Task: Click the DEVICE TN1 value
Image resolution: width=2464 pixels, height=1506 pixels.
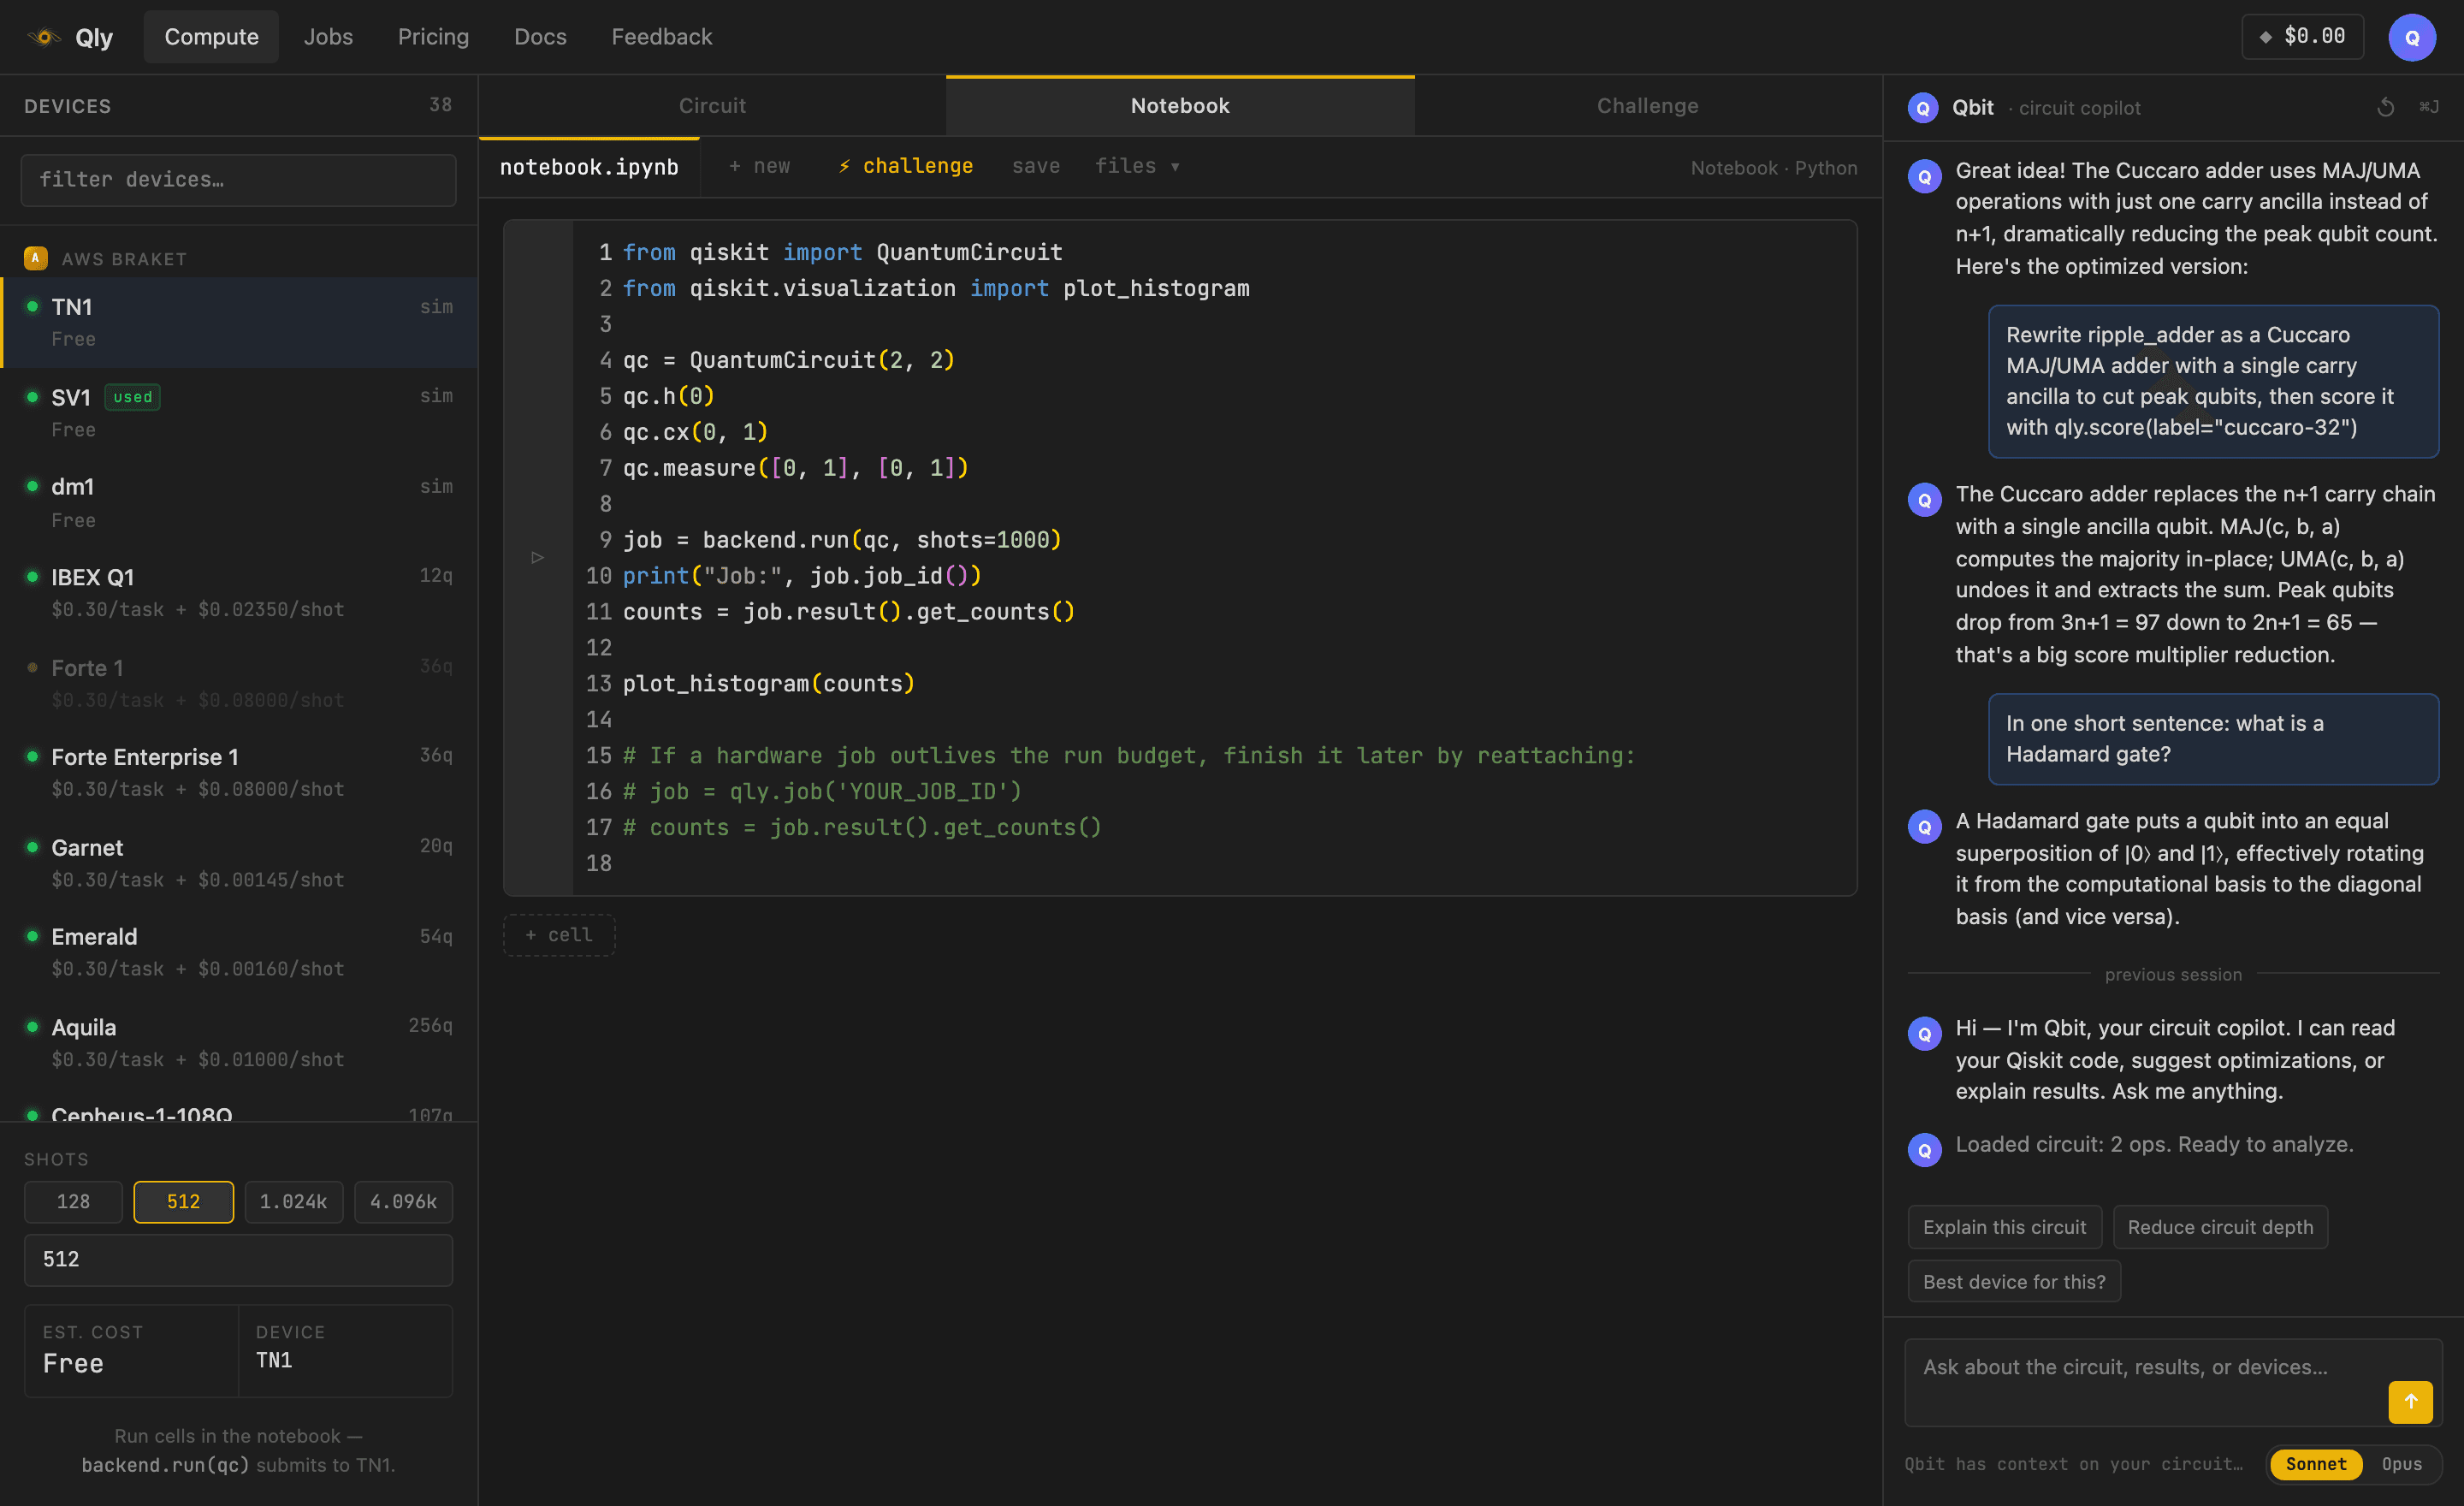Action: [x=274, y=1360]
